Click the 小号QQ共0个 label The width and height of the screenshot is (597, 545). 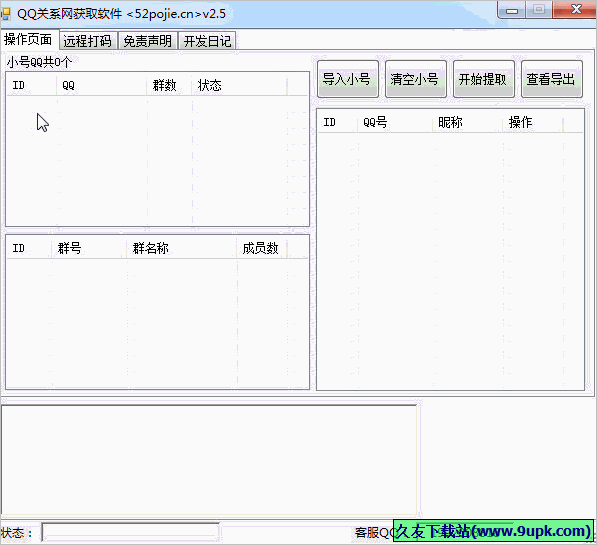tap(39, 62)
